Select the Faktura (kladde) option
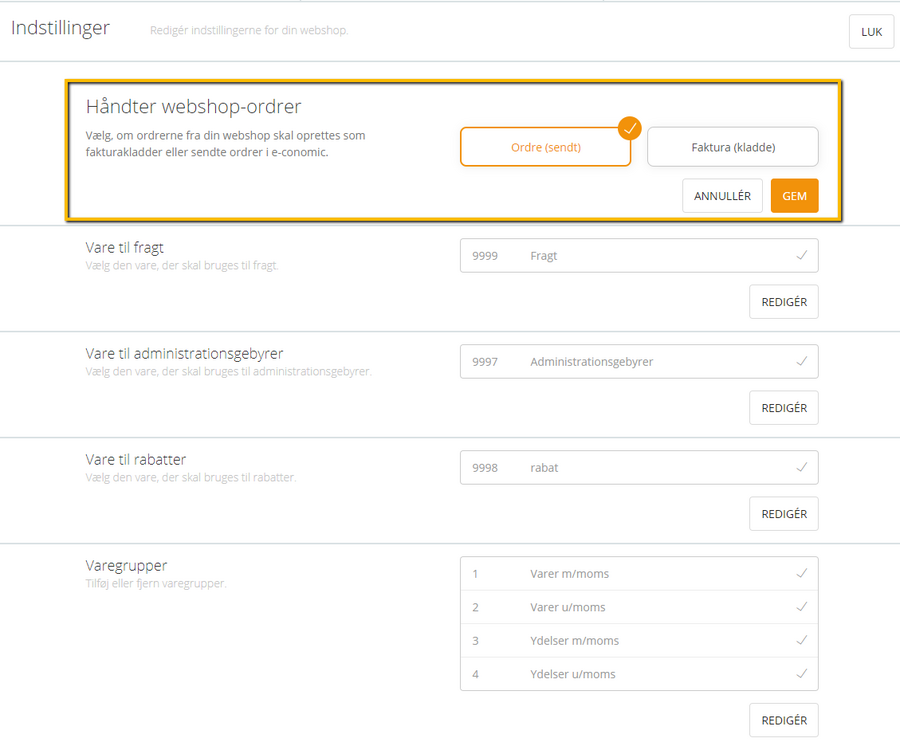Screen dimensions: 900x742 (x=733, y=147)
